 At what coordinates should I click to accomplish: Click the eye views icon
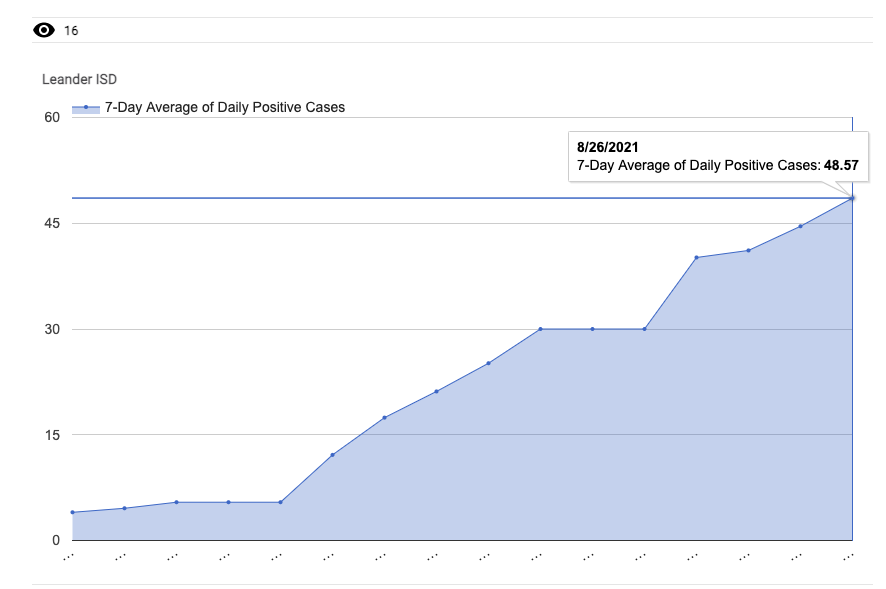pos(44,30)
